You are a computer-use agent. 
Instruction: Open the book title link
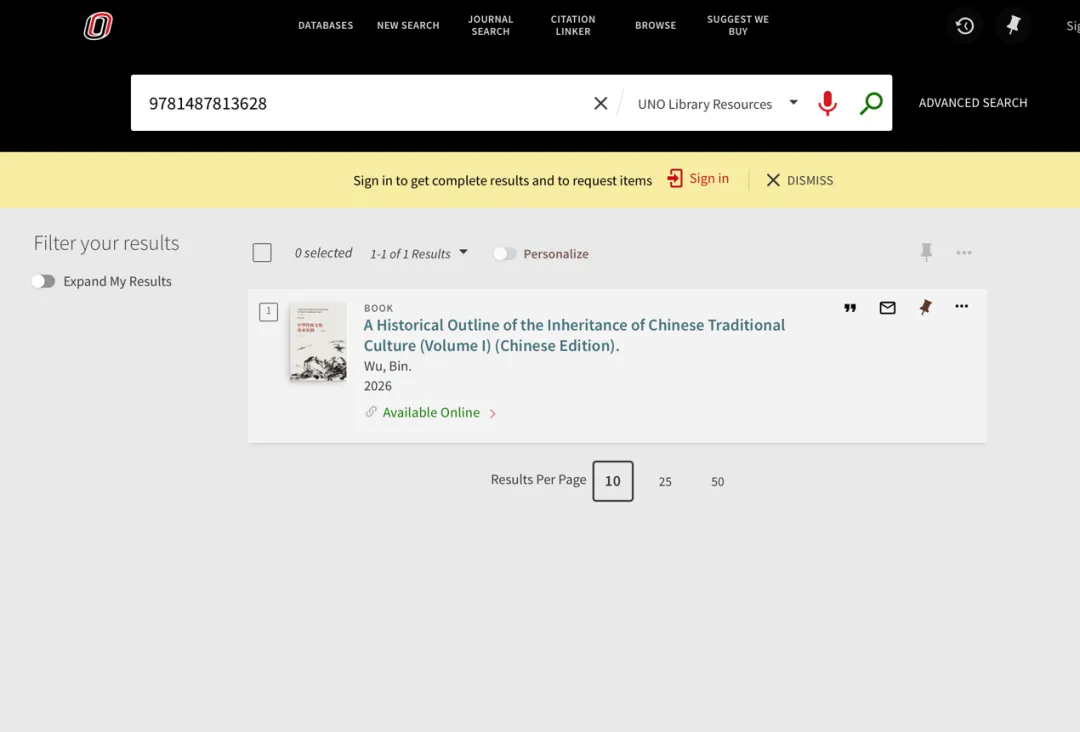point(574,335)
